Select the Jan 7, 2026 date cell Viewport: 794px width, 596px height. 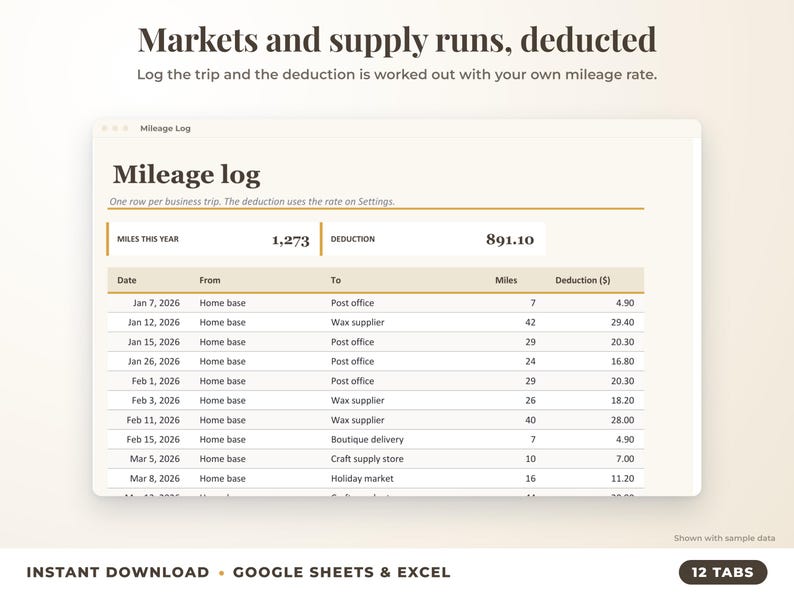(156, 303)
